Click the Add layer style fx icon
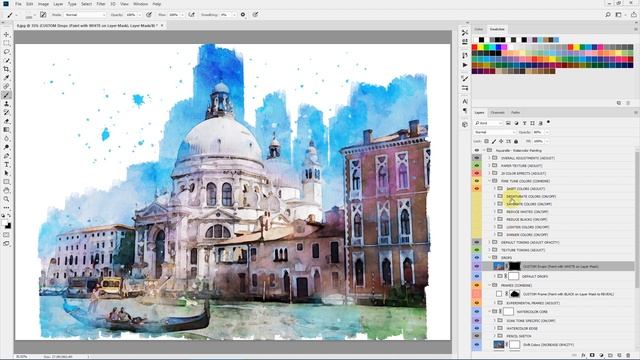Viewport: 640px width, 360px height. [x=583, y=356]
